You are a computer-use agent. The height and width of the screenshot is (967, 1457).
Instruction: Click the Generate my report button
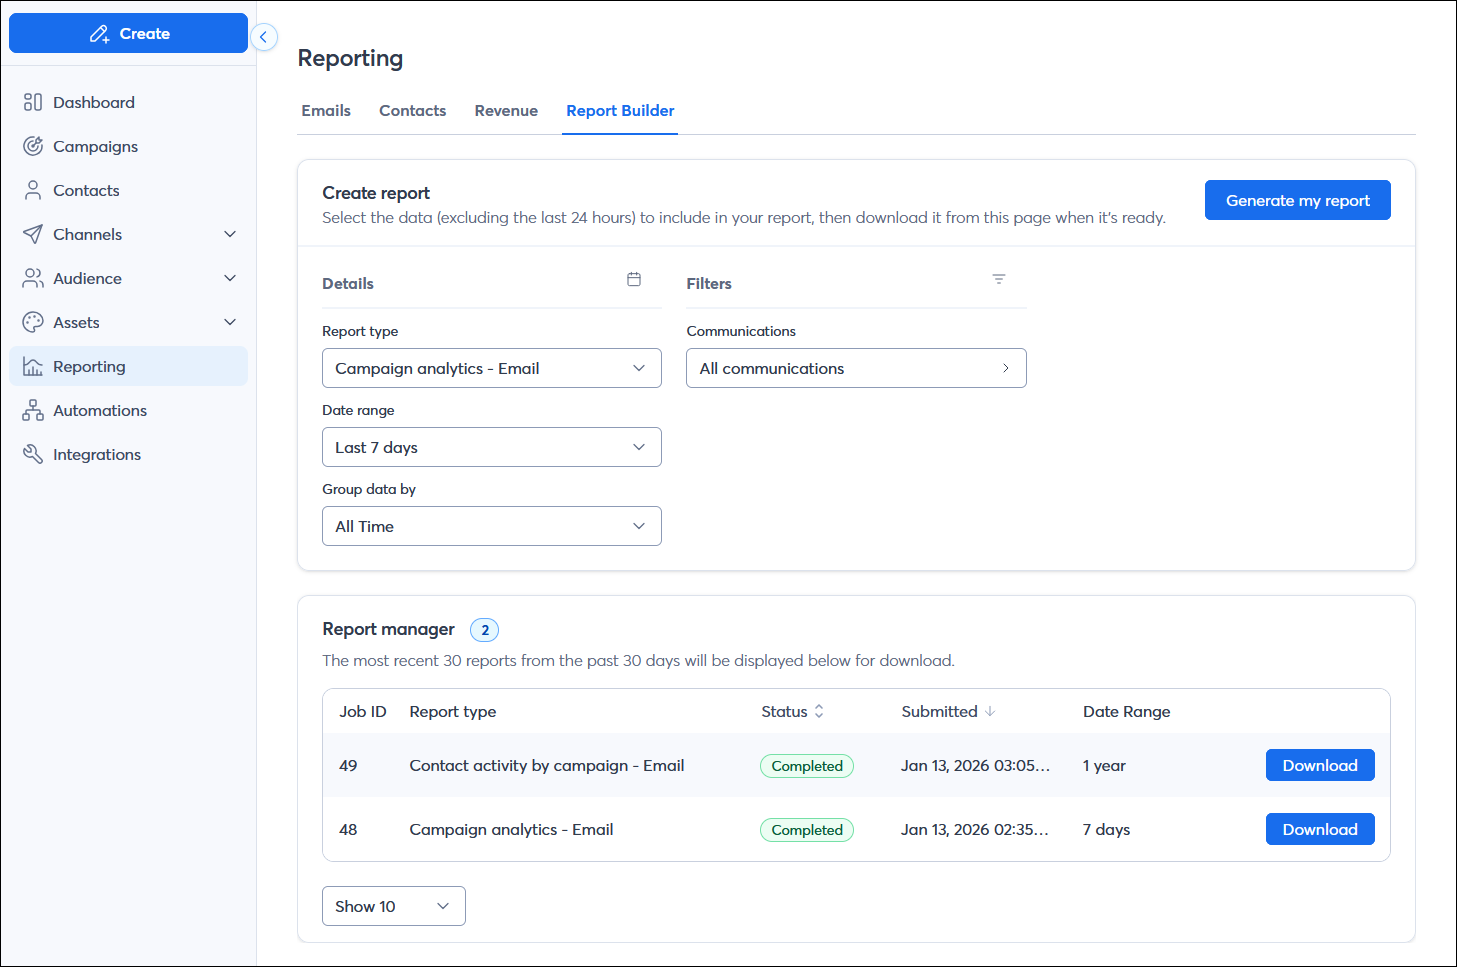(x=1297, y=200)
